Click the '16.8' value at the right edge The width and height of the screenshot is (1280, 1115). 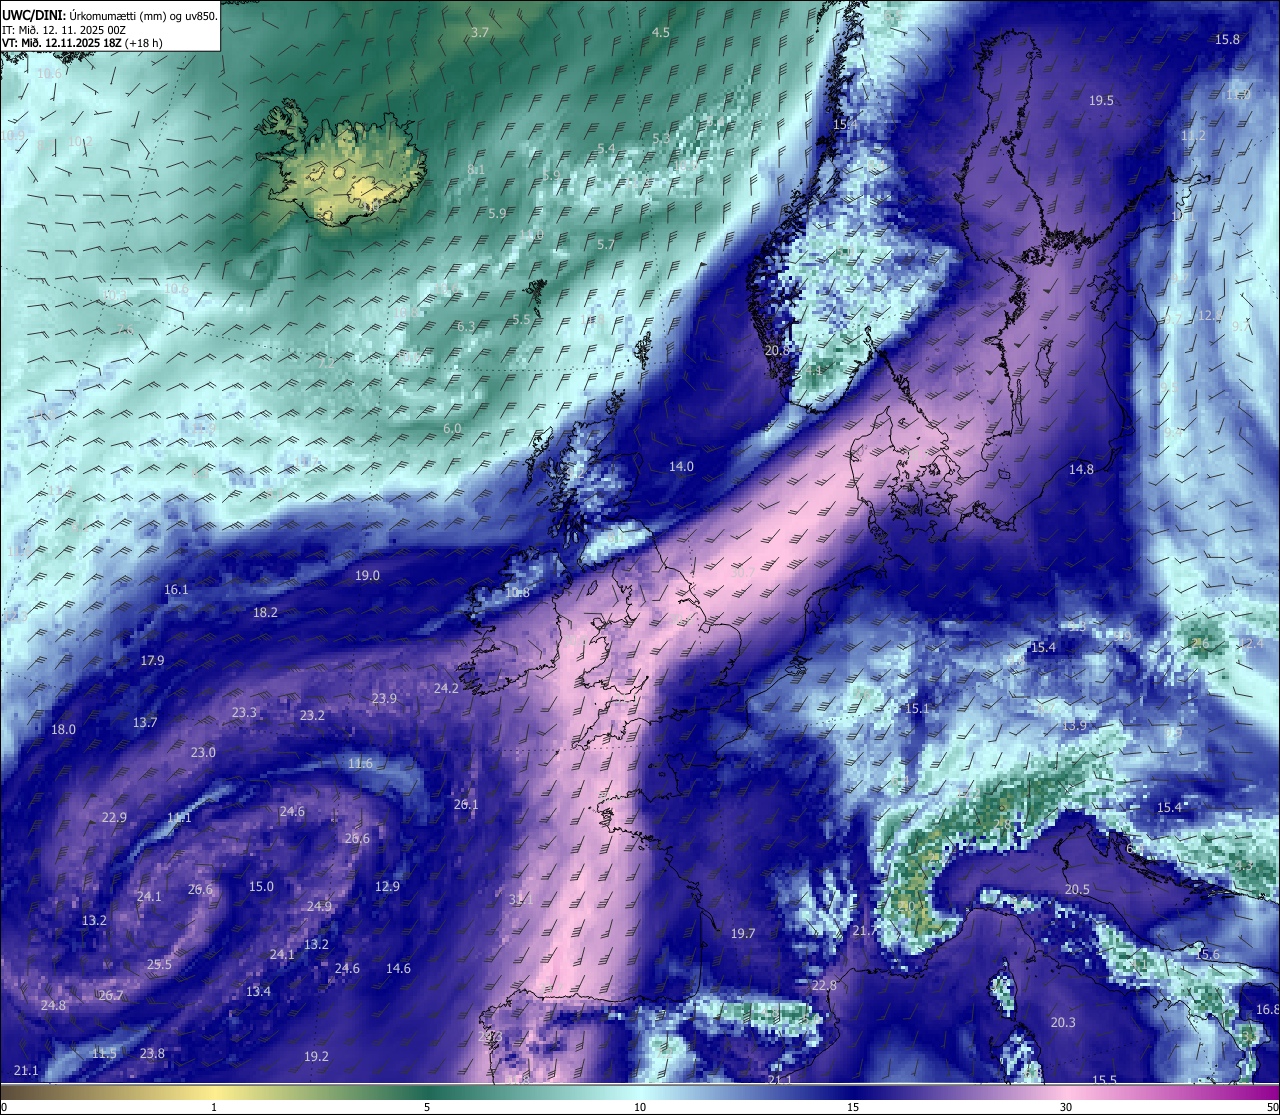tap(1267, 1010)
